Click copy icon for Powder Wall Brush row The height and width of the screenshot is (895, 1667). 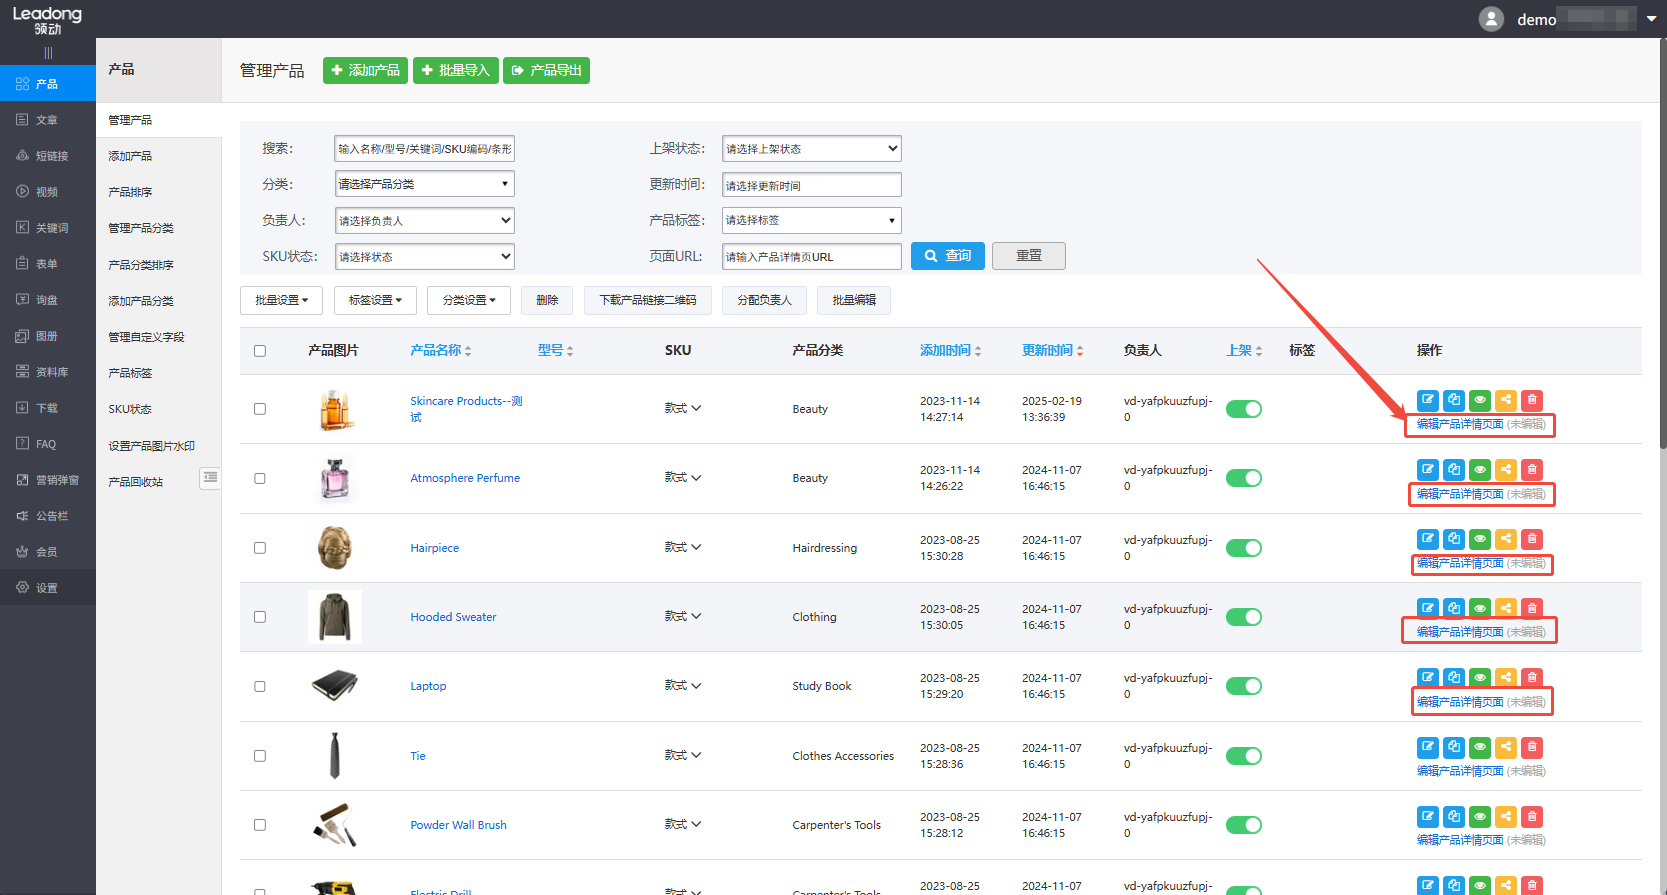point(1454,817)
